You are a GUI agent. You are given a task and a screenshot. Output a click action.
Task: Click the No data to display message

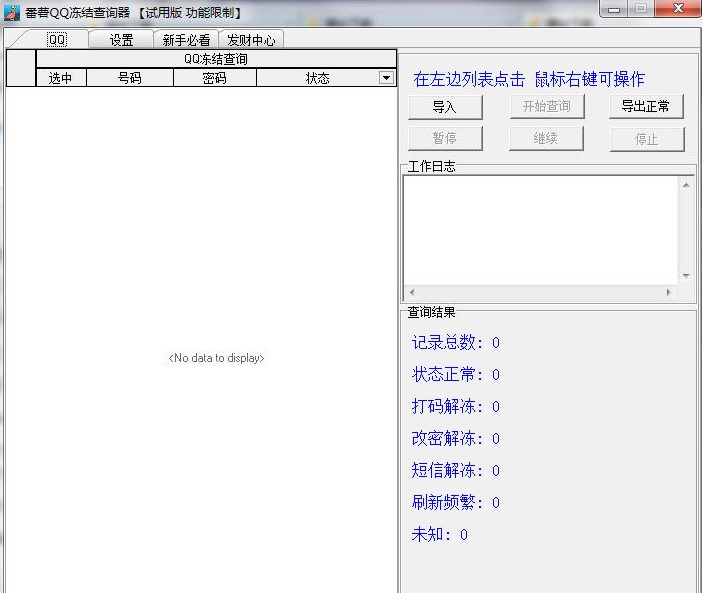click(216, 358)
